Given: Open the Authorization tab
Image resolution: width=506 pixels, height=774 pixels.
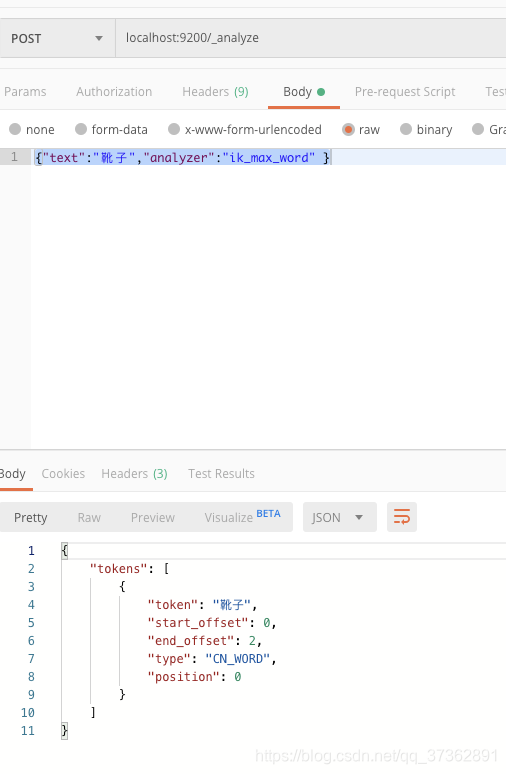Looking at the screenshot, I should click(x=114, y=92).
